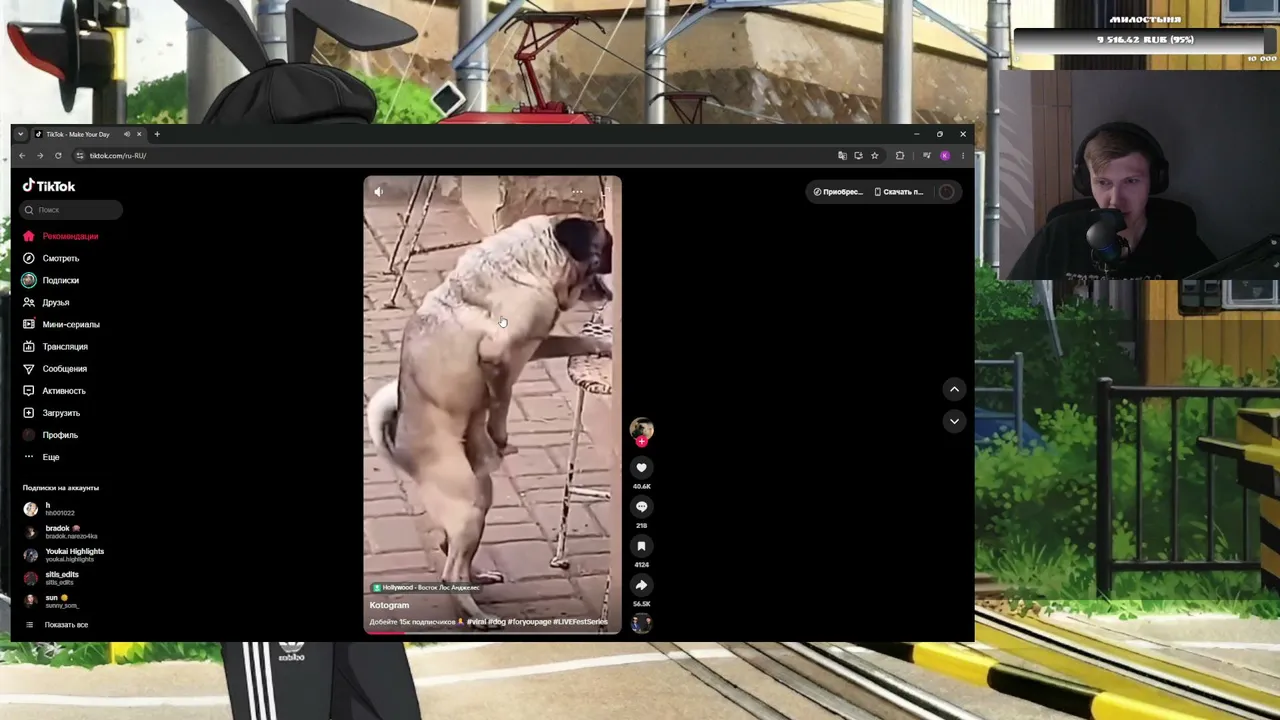Click the Скачать п... download app button

point(899,192)
